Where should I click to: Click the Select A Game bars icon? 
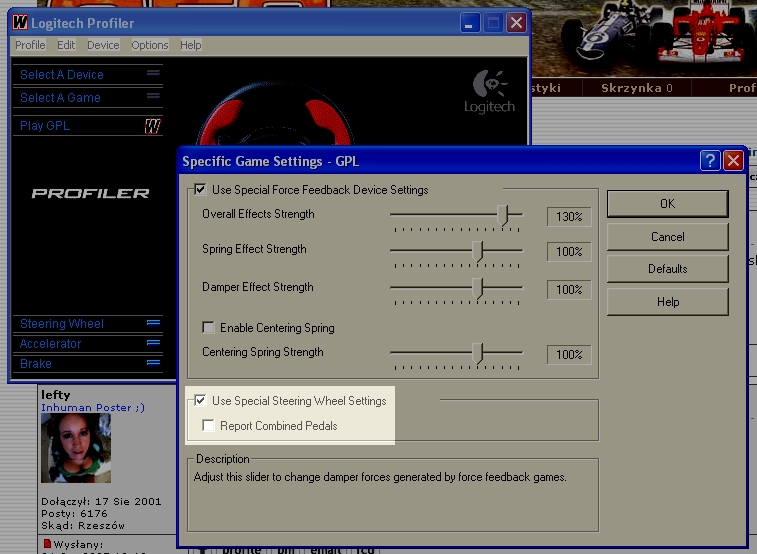click(x=154, y=96)
